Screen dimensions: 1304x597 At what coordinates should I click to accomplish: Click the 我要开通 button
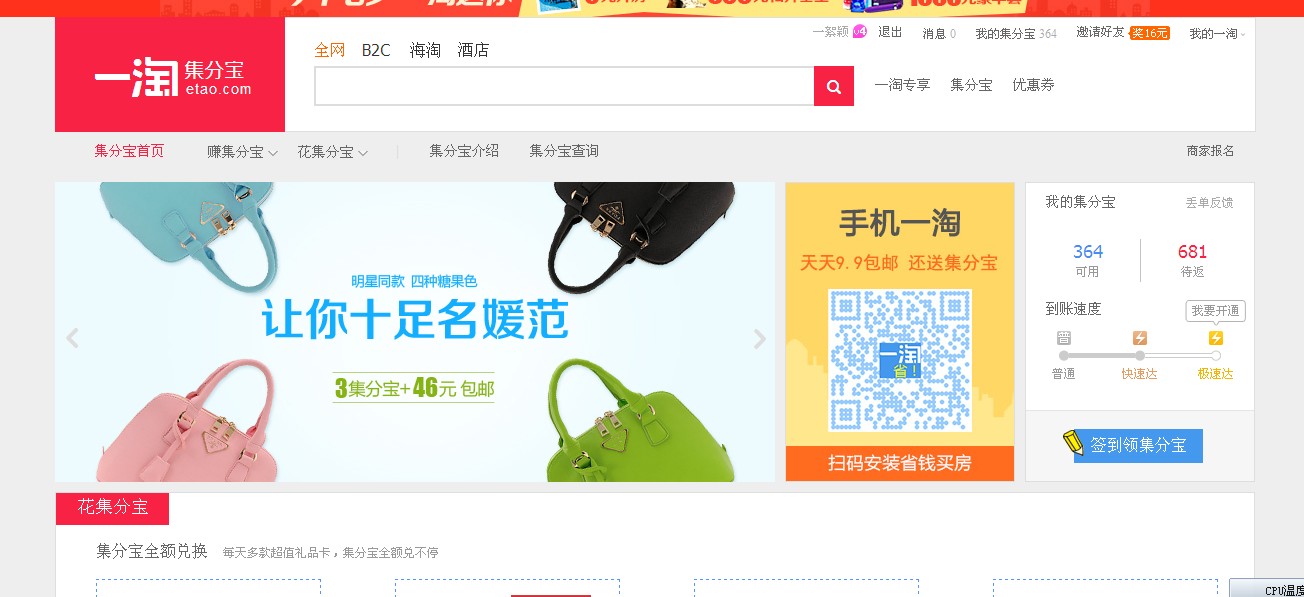(x=1216, y=311)
